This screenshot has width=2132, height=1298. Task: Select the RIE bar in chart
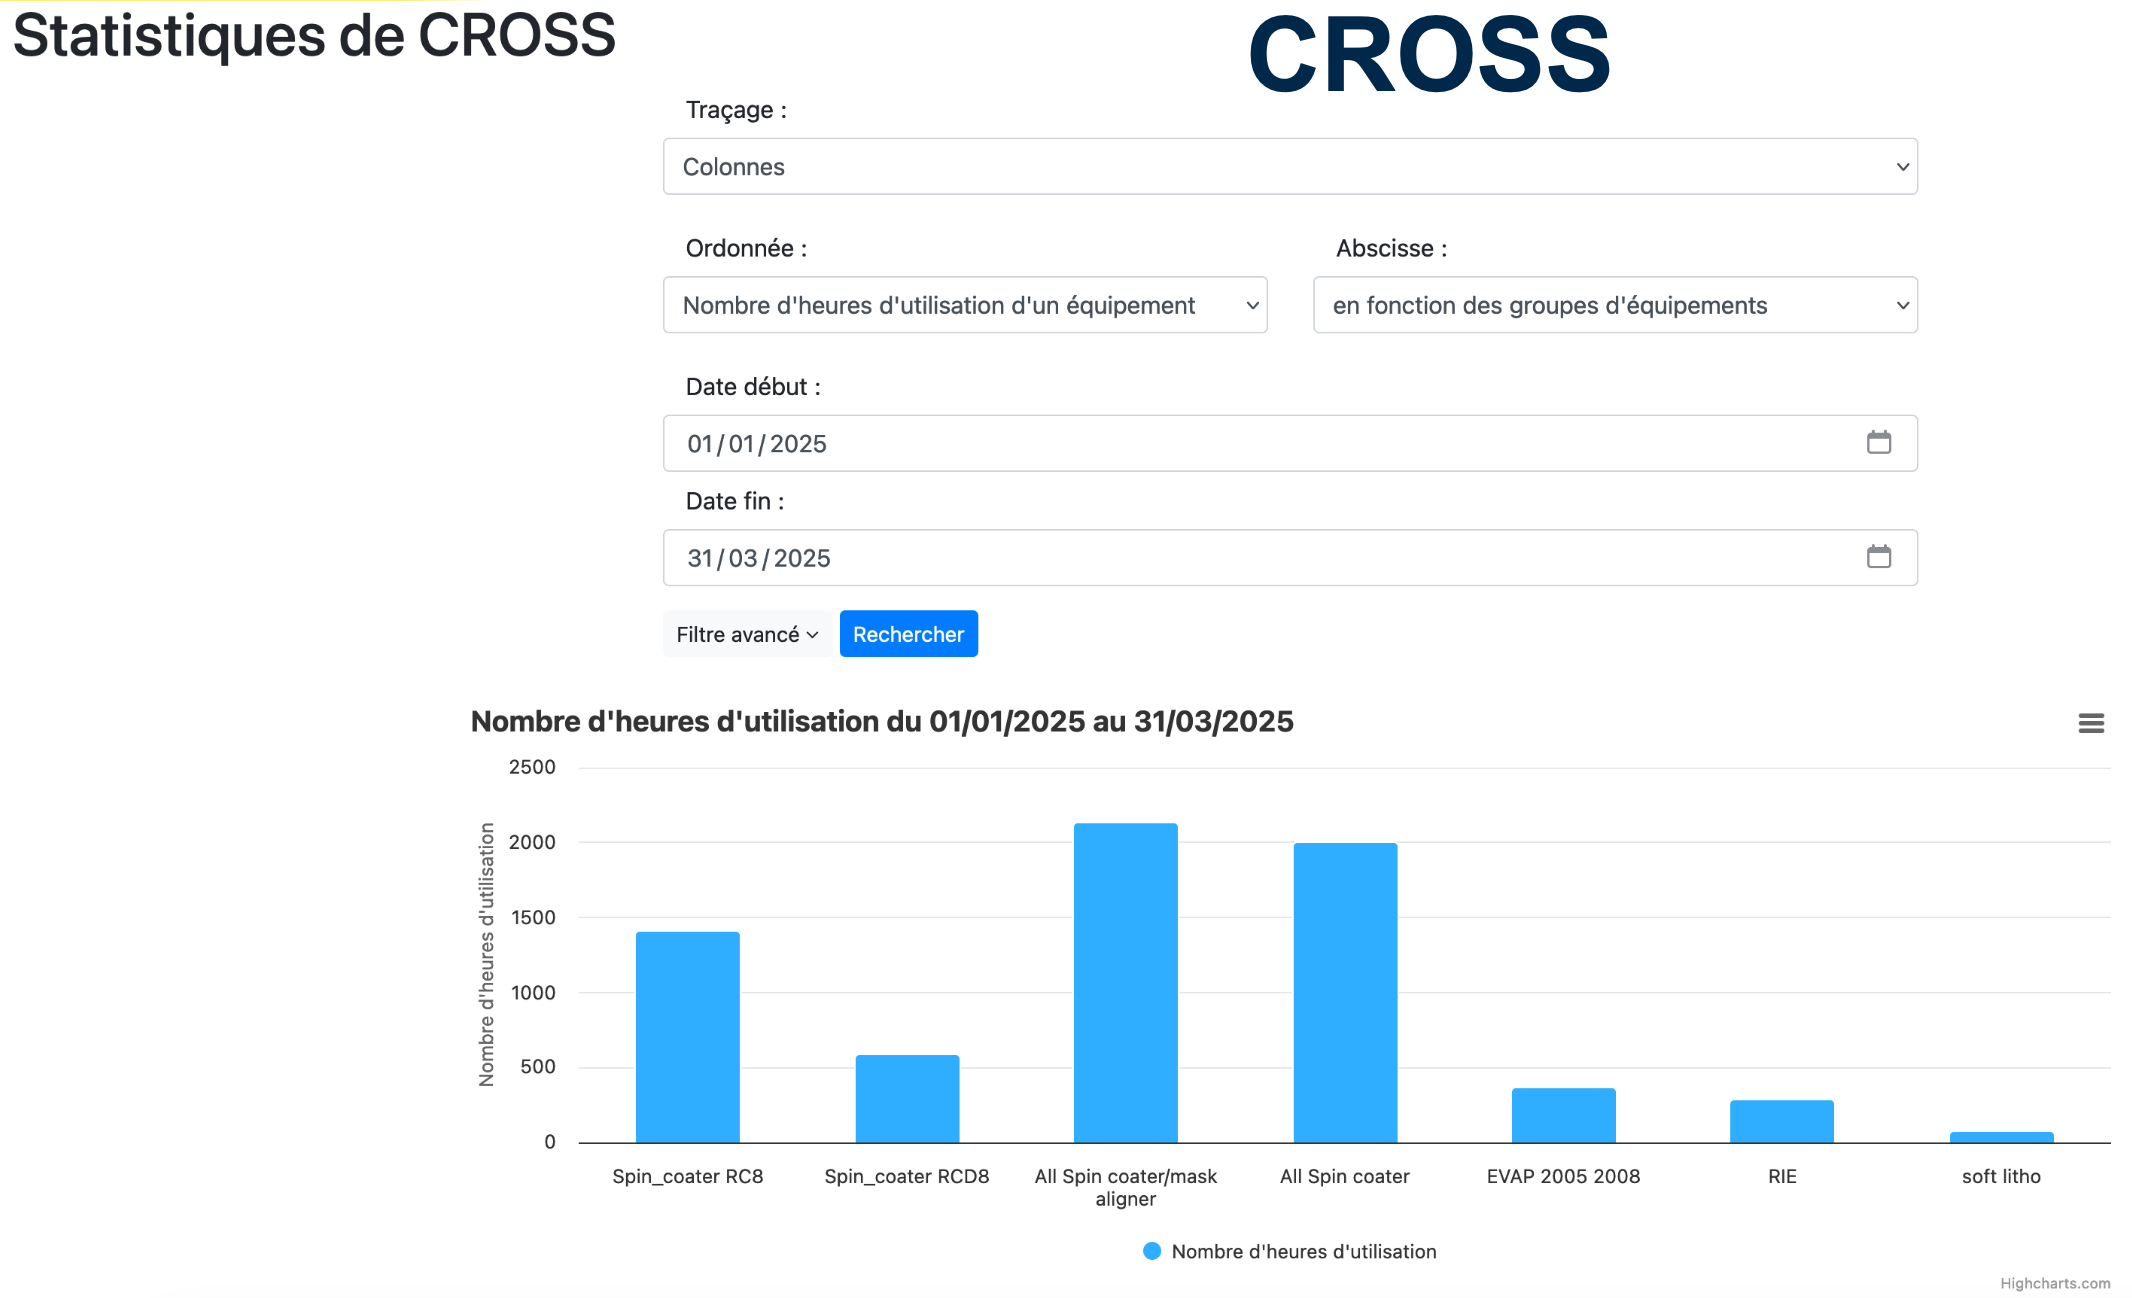[1782, 1121]
